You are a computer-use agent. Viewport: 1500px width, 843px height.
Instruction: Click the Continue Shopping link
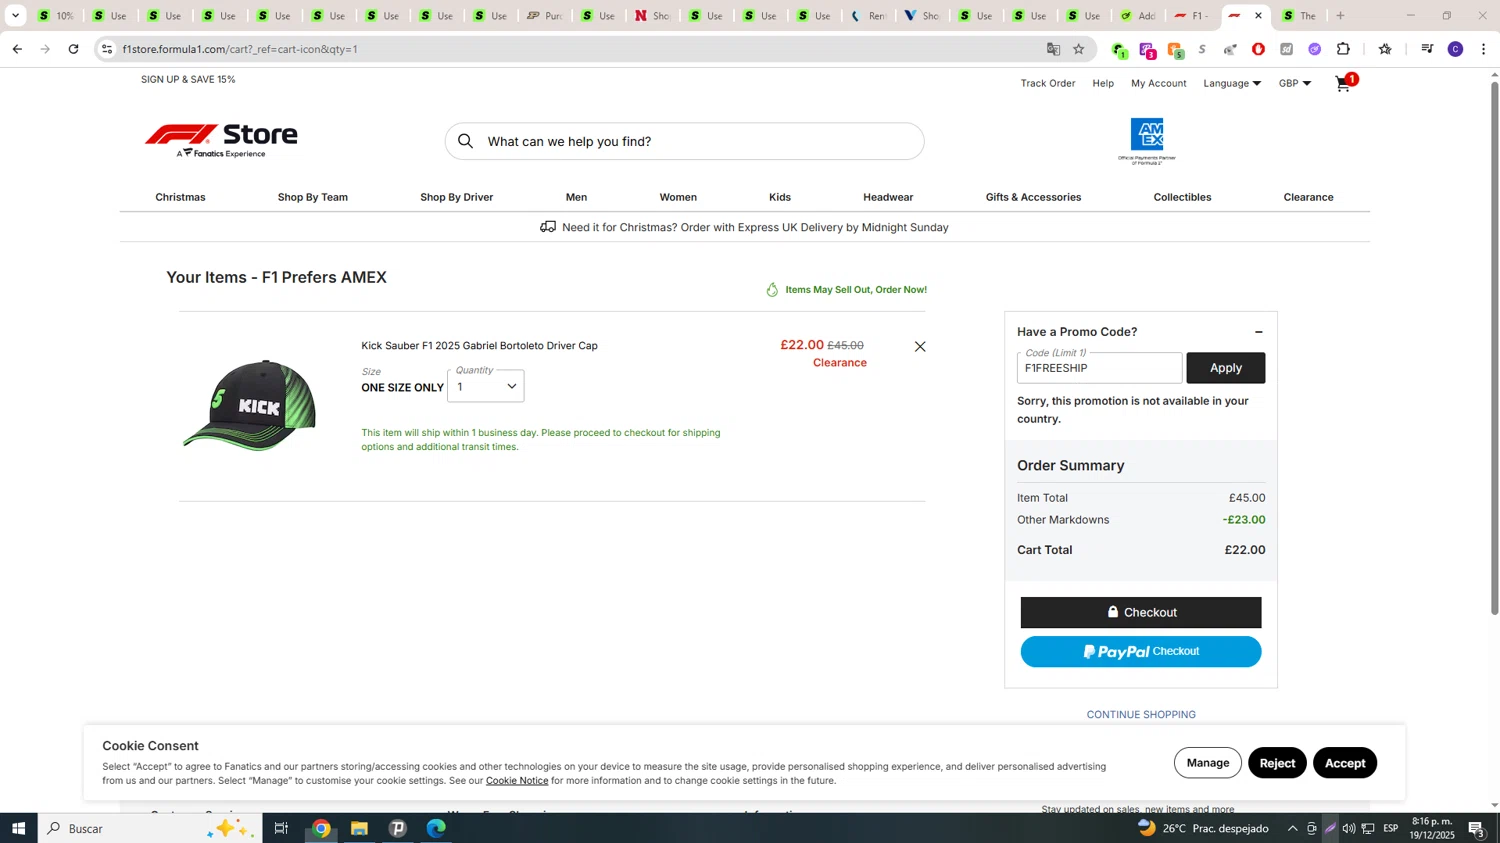point(1141,715)
